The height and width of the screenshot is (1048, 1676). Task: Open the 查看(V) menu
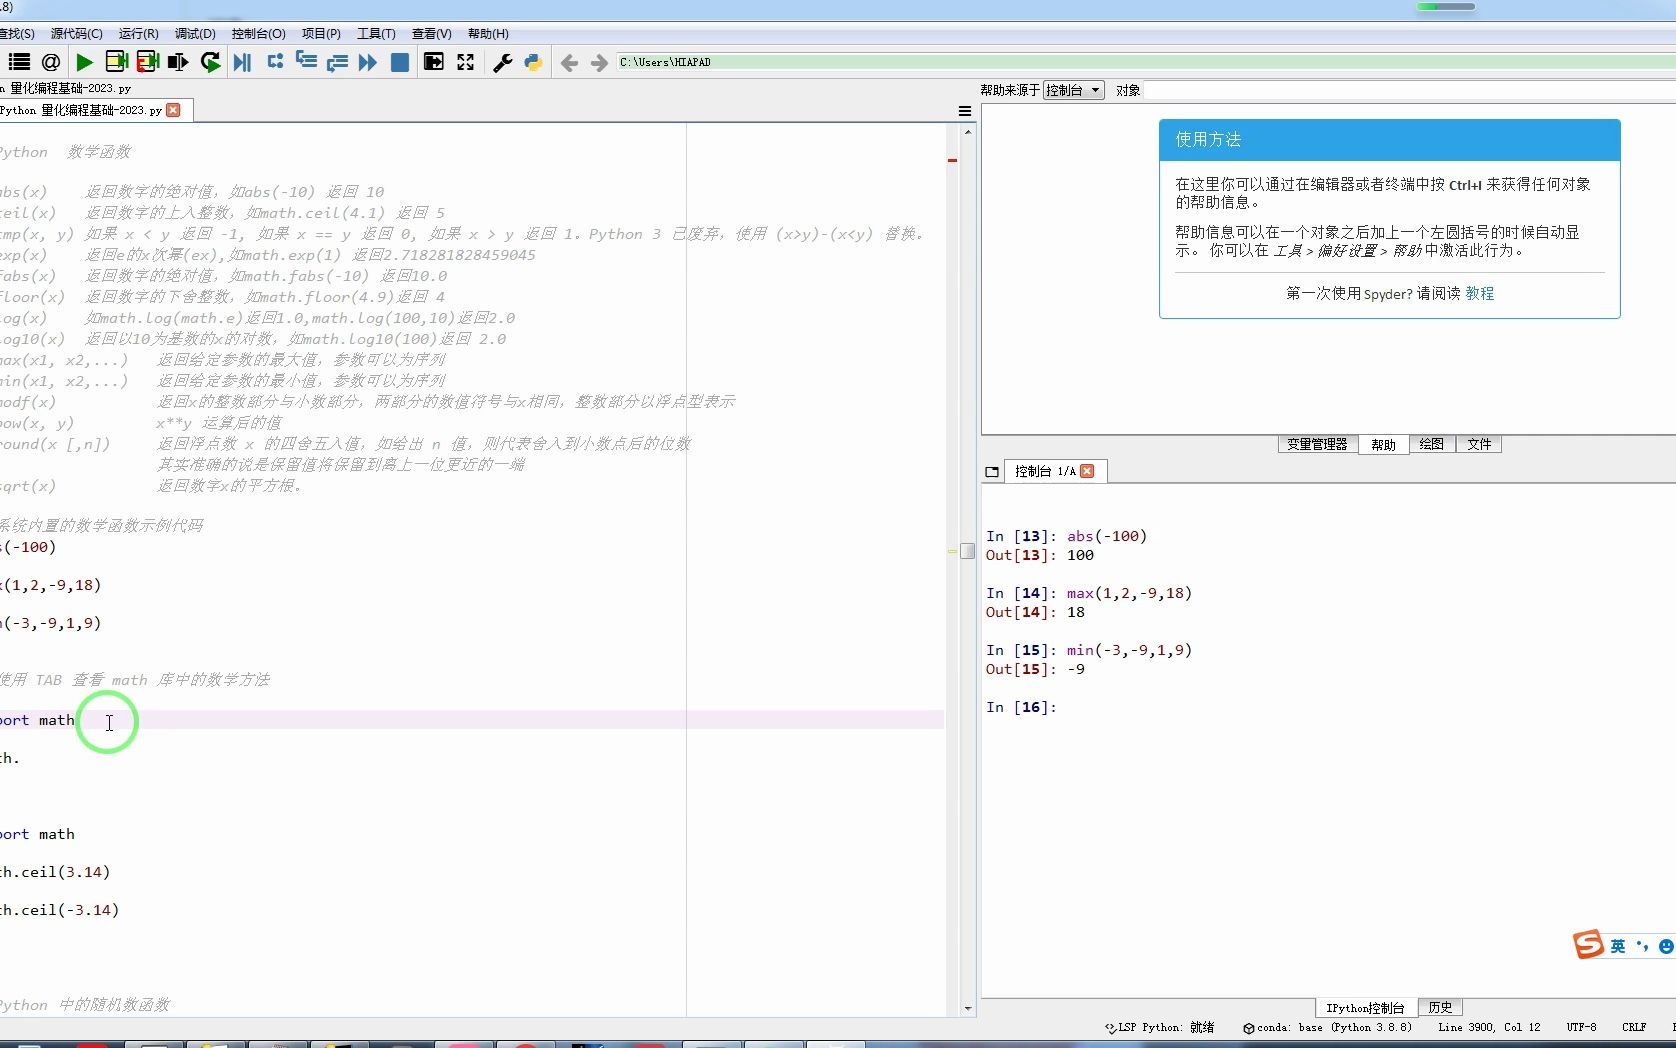pos(432,34)
